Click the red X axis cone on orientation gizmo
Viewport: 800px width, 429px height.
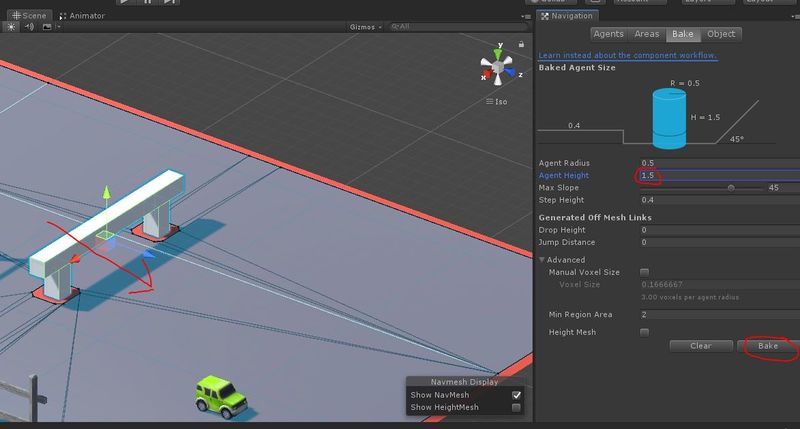tap(487, 75)
